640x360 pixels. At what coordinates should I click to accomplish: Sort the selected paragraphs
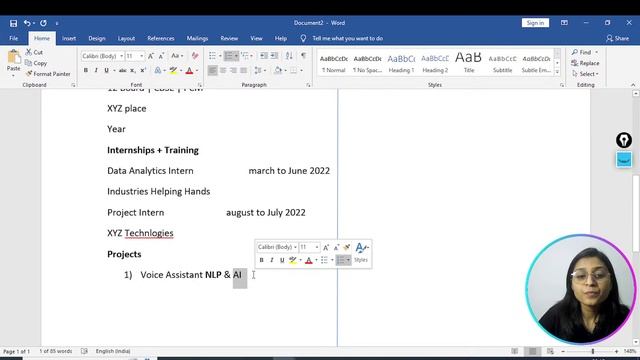(289, 56)
